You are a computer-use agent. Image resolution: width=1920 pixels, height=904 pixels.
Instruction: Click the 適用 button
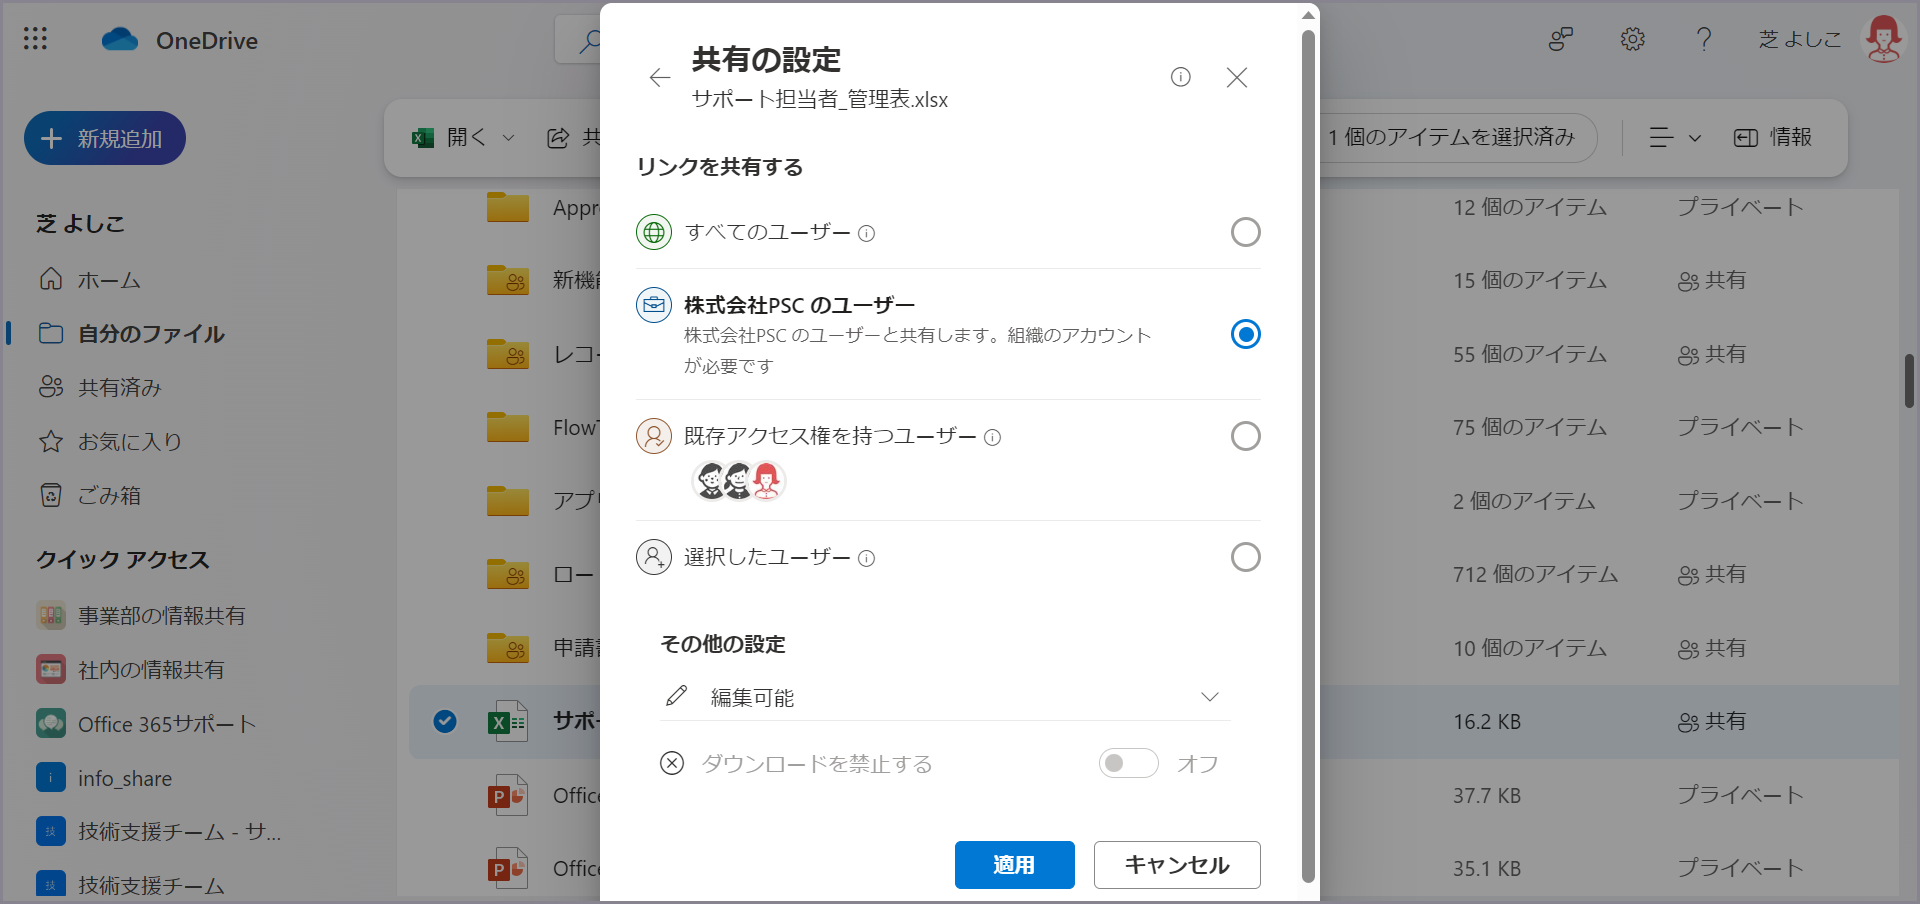pyautogui.click(x=1014, y=865)
